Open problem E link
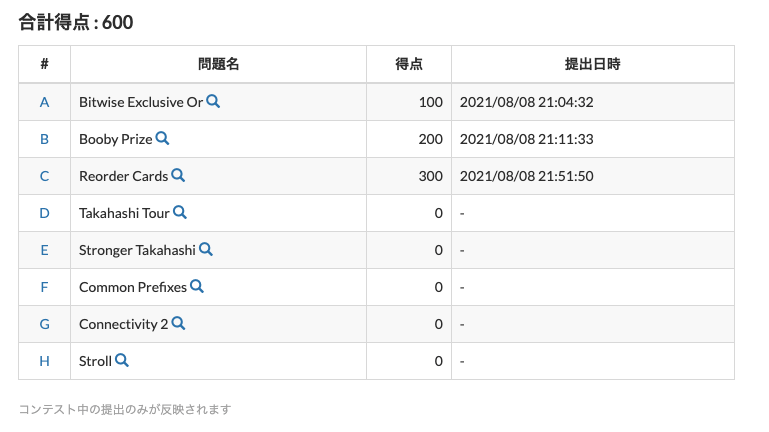 pos(44,250)
